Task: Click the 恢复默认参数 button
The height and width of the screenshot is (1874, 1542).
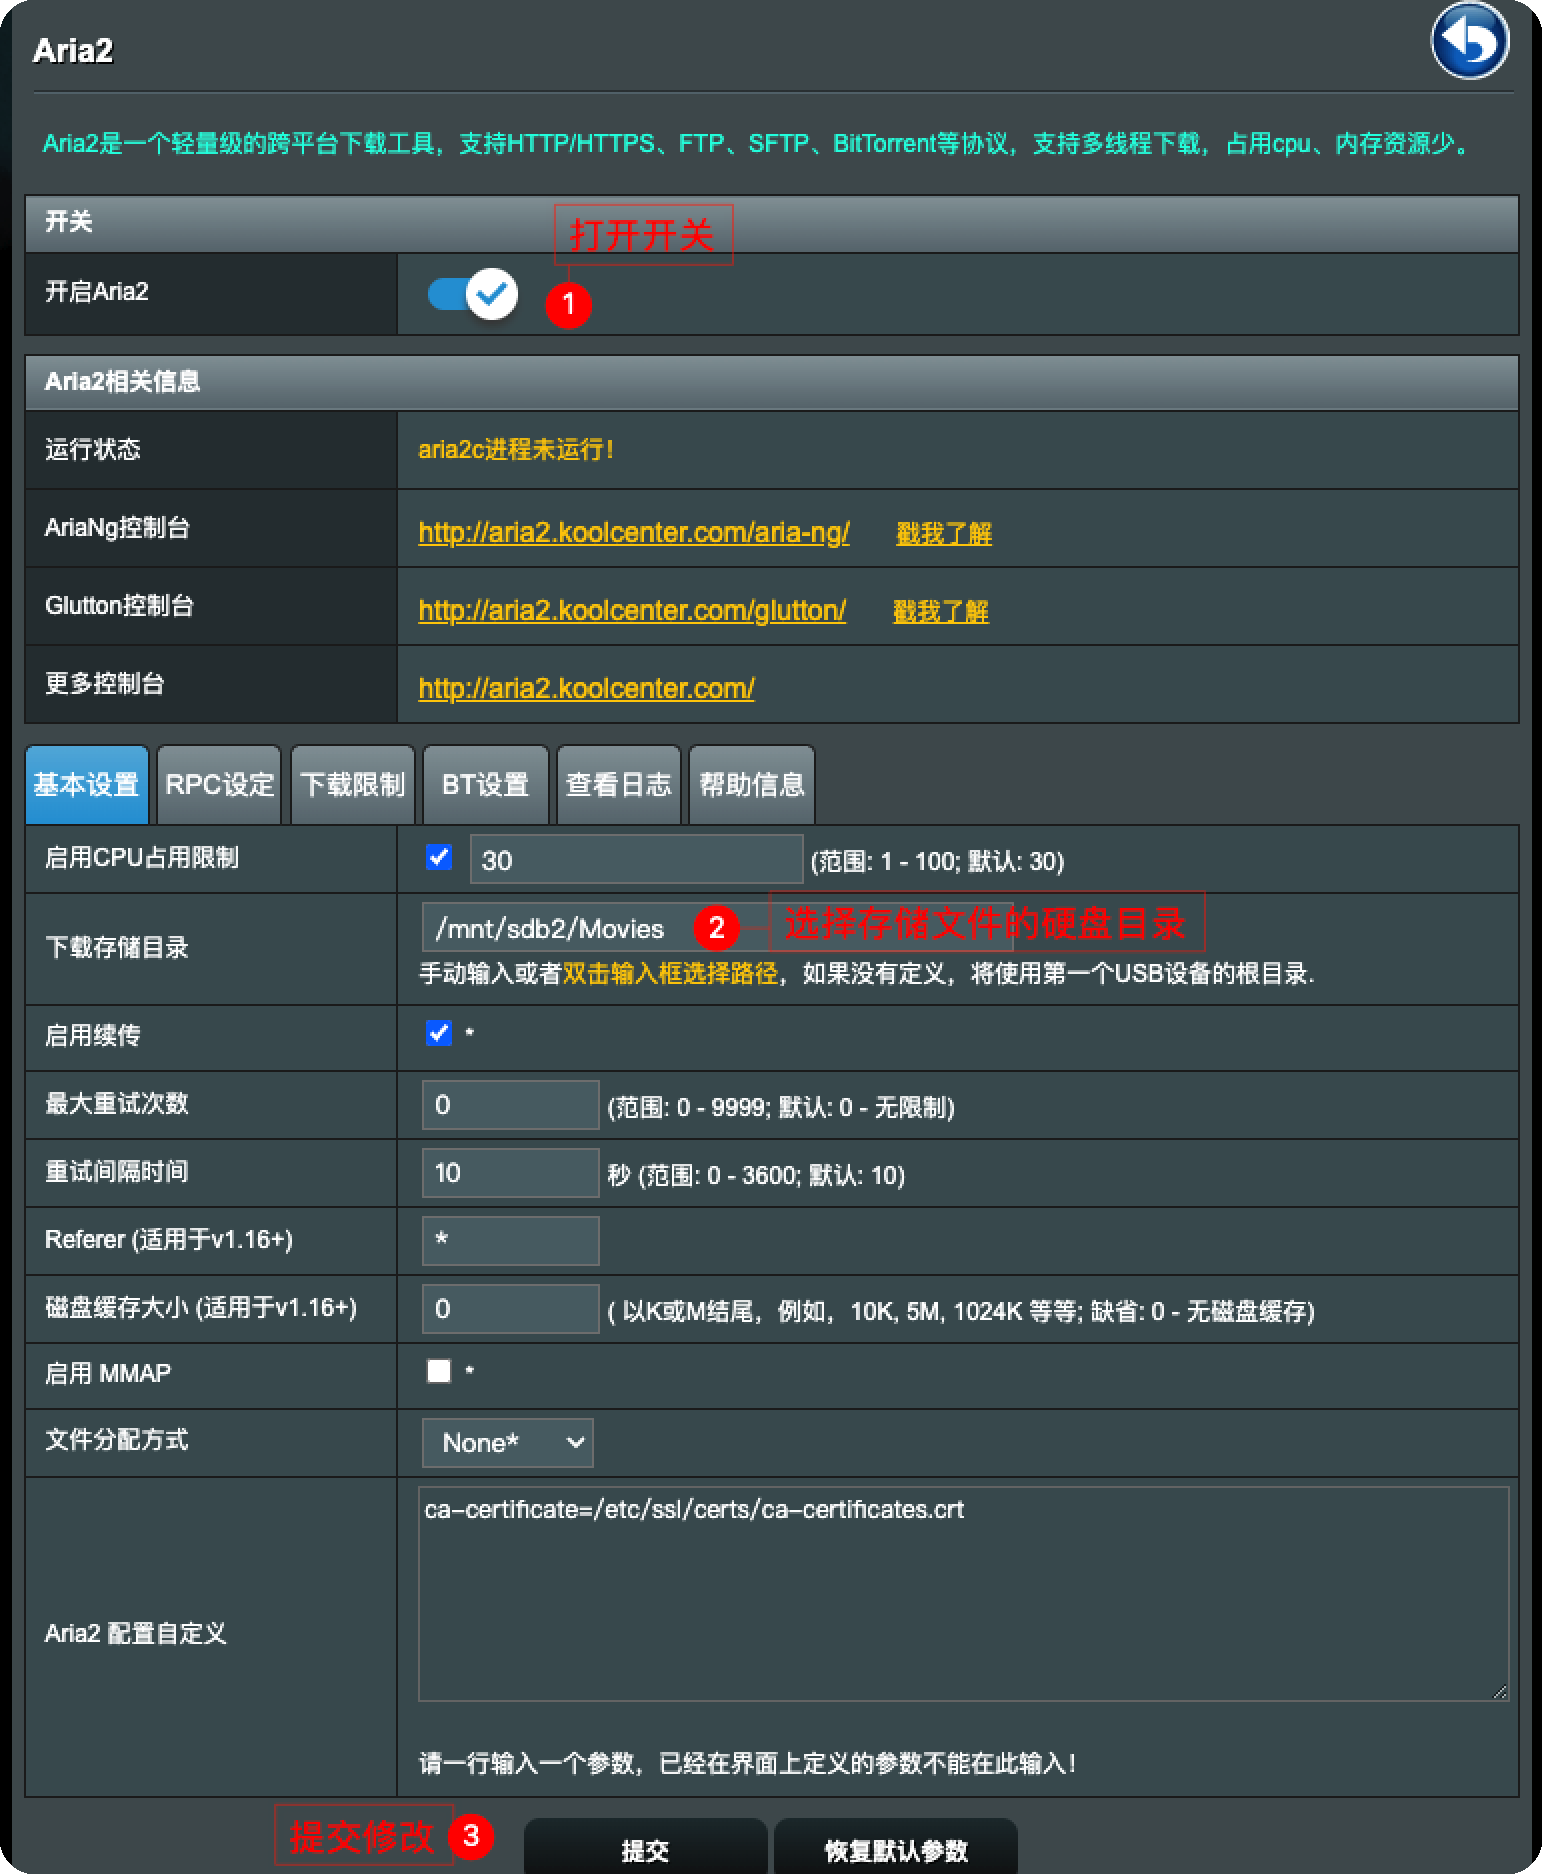Action: tap(896, 1849)
